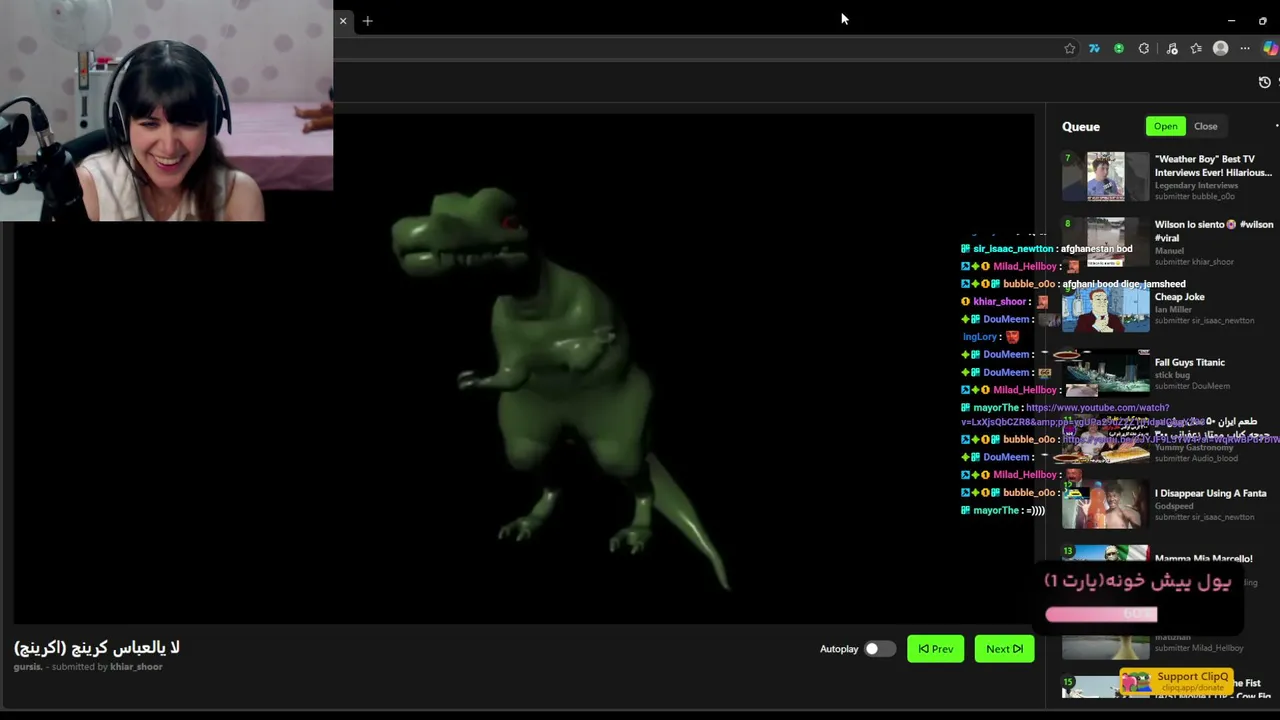Click the "Mamma Mia Marcello!" clip title
The height and width of the screenshot is (720, 1280).
pyautogui.click(x=1203, y=558)
